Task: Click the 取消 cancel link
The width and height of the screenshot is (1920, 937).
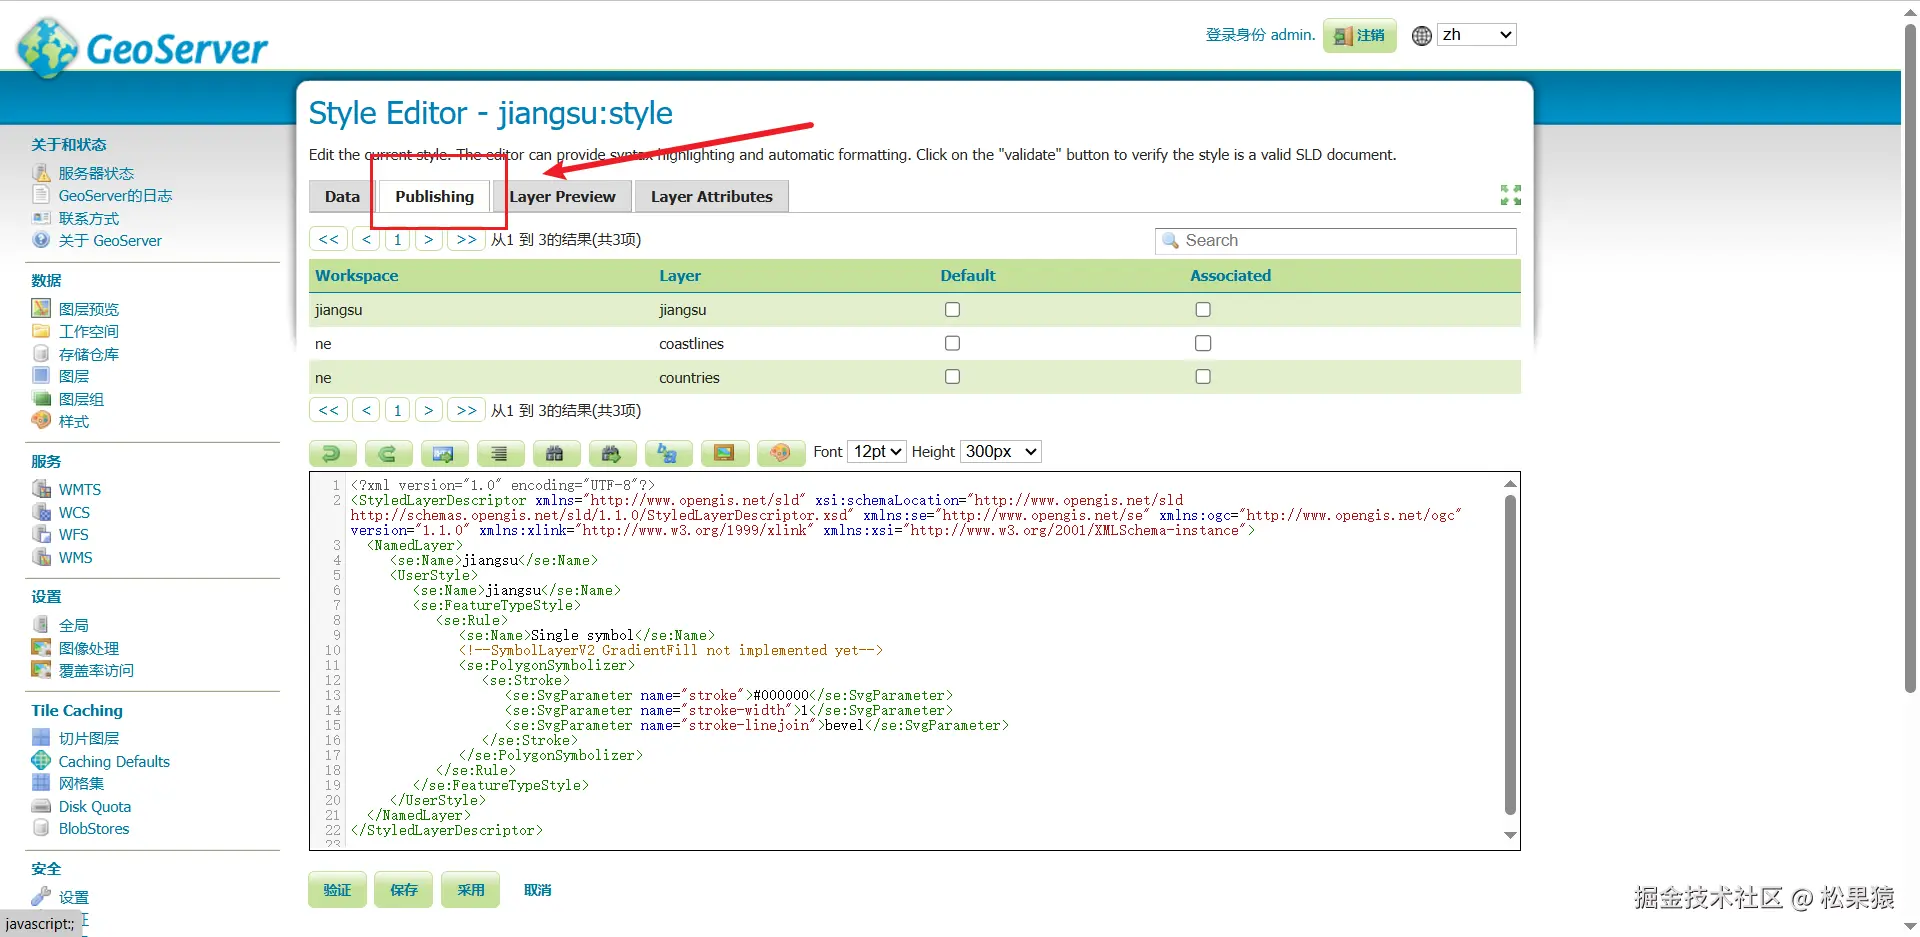Action: pos(538,890)
